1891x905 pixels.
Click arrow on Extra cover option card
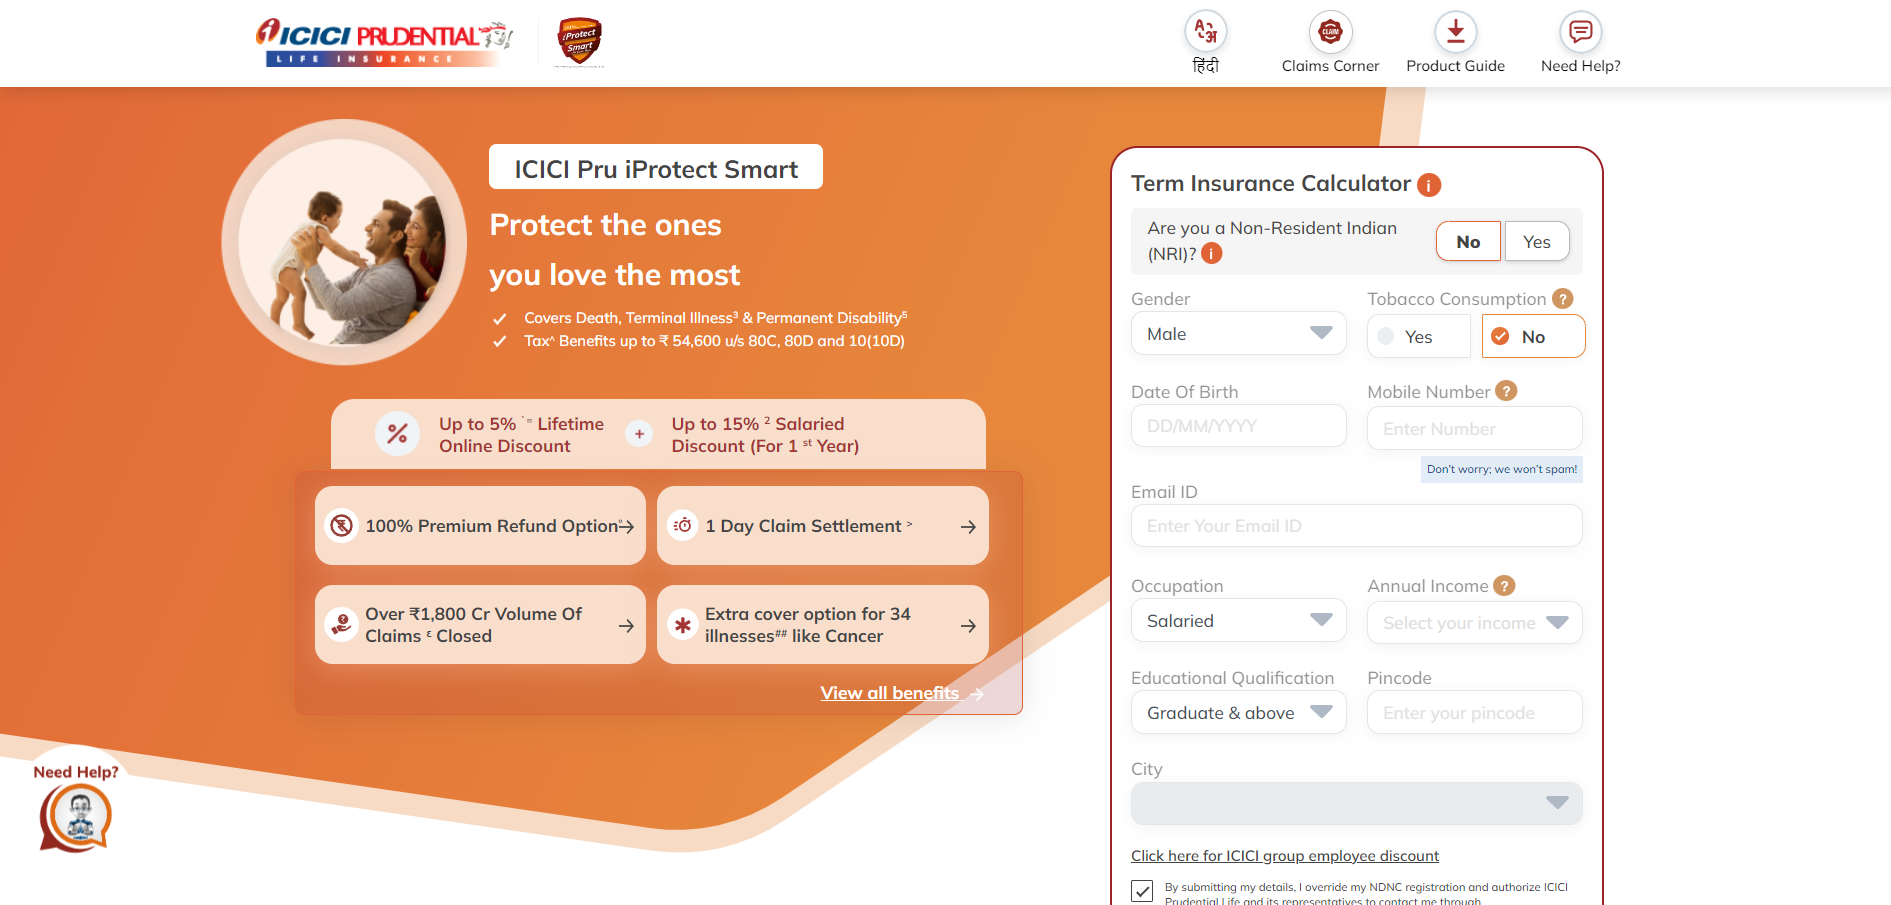click(968, 626)
